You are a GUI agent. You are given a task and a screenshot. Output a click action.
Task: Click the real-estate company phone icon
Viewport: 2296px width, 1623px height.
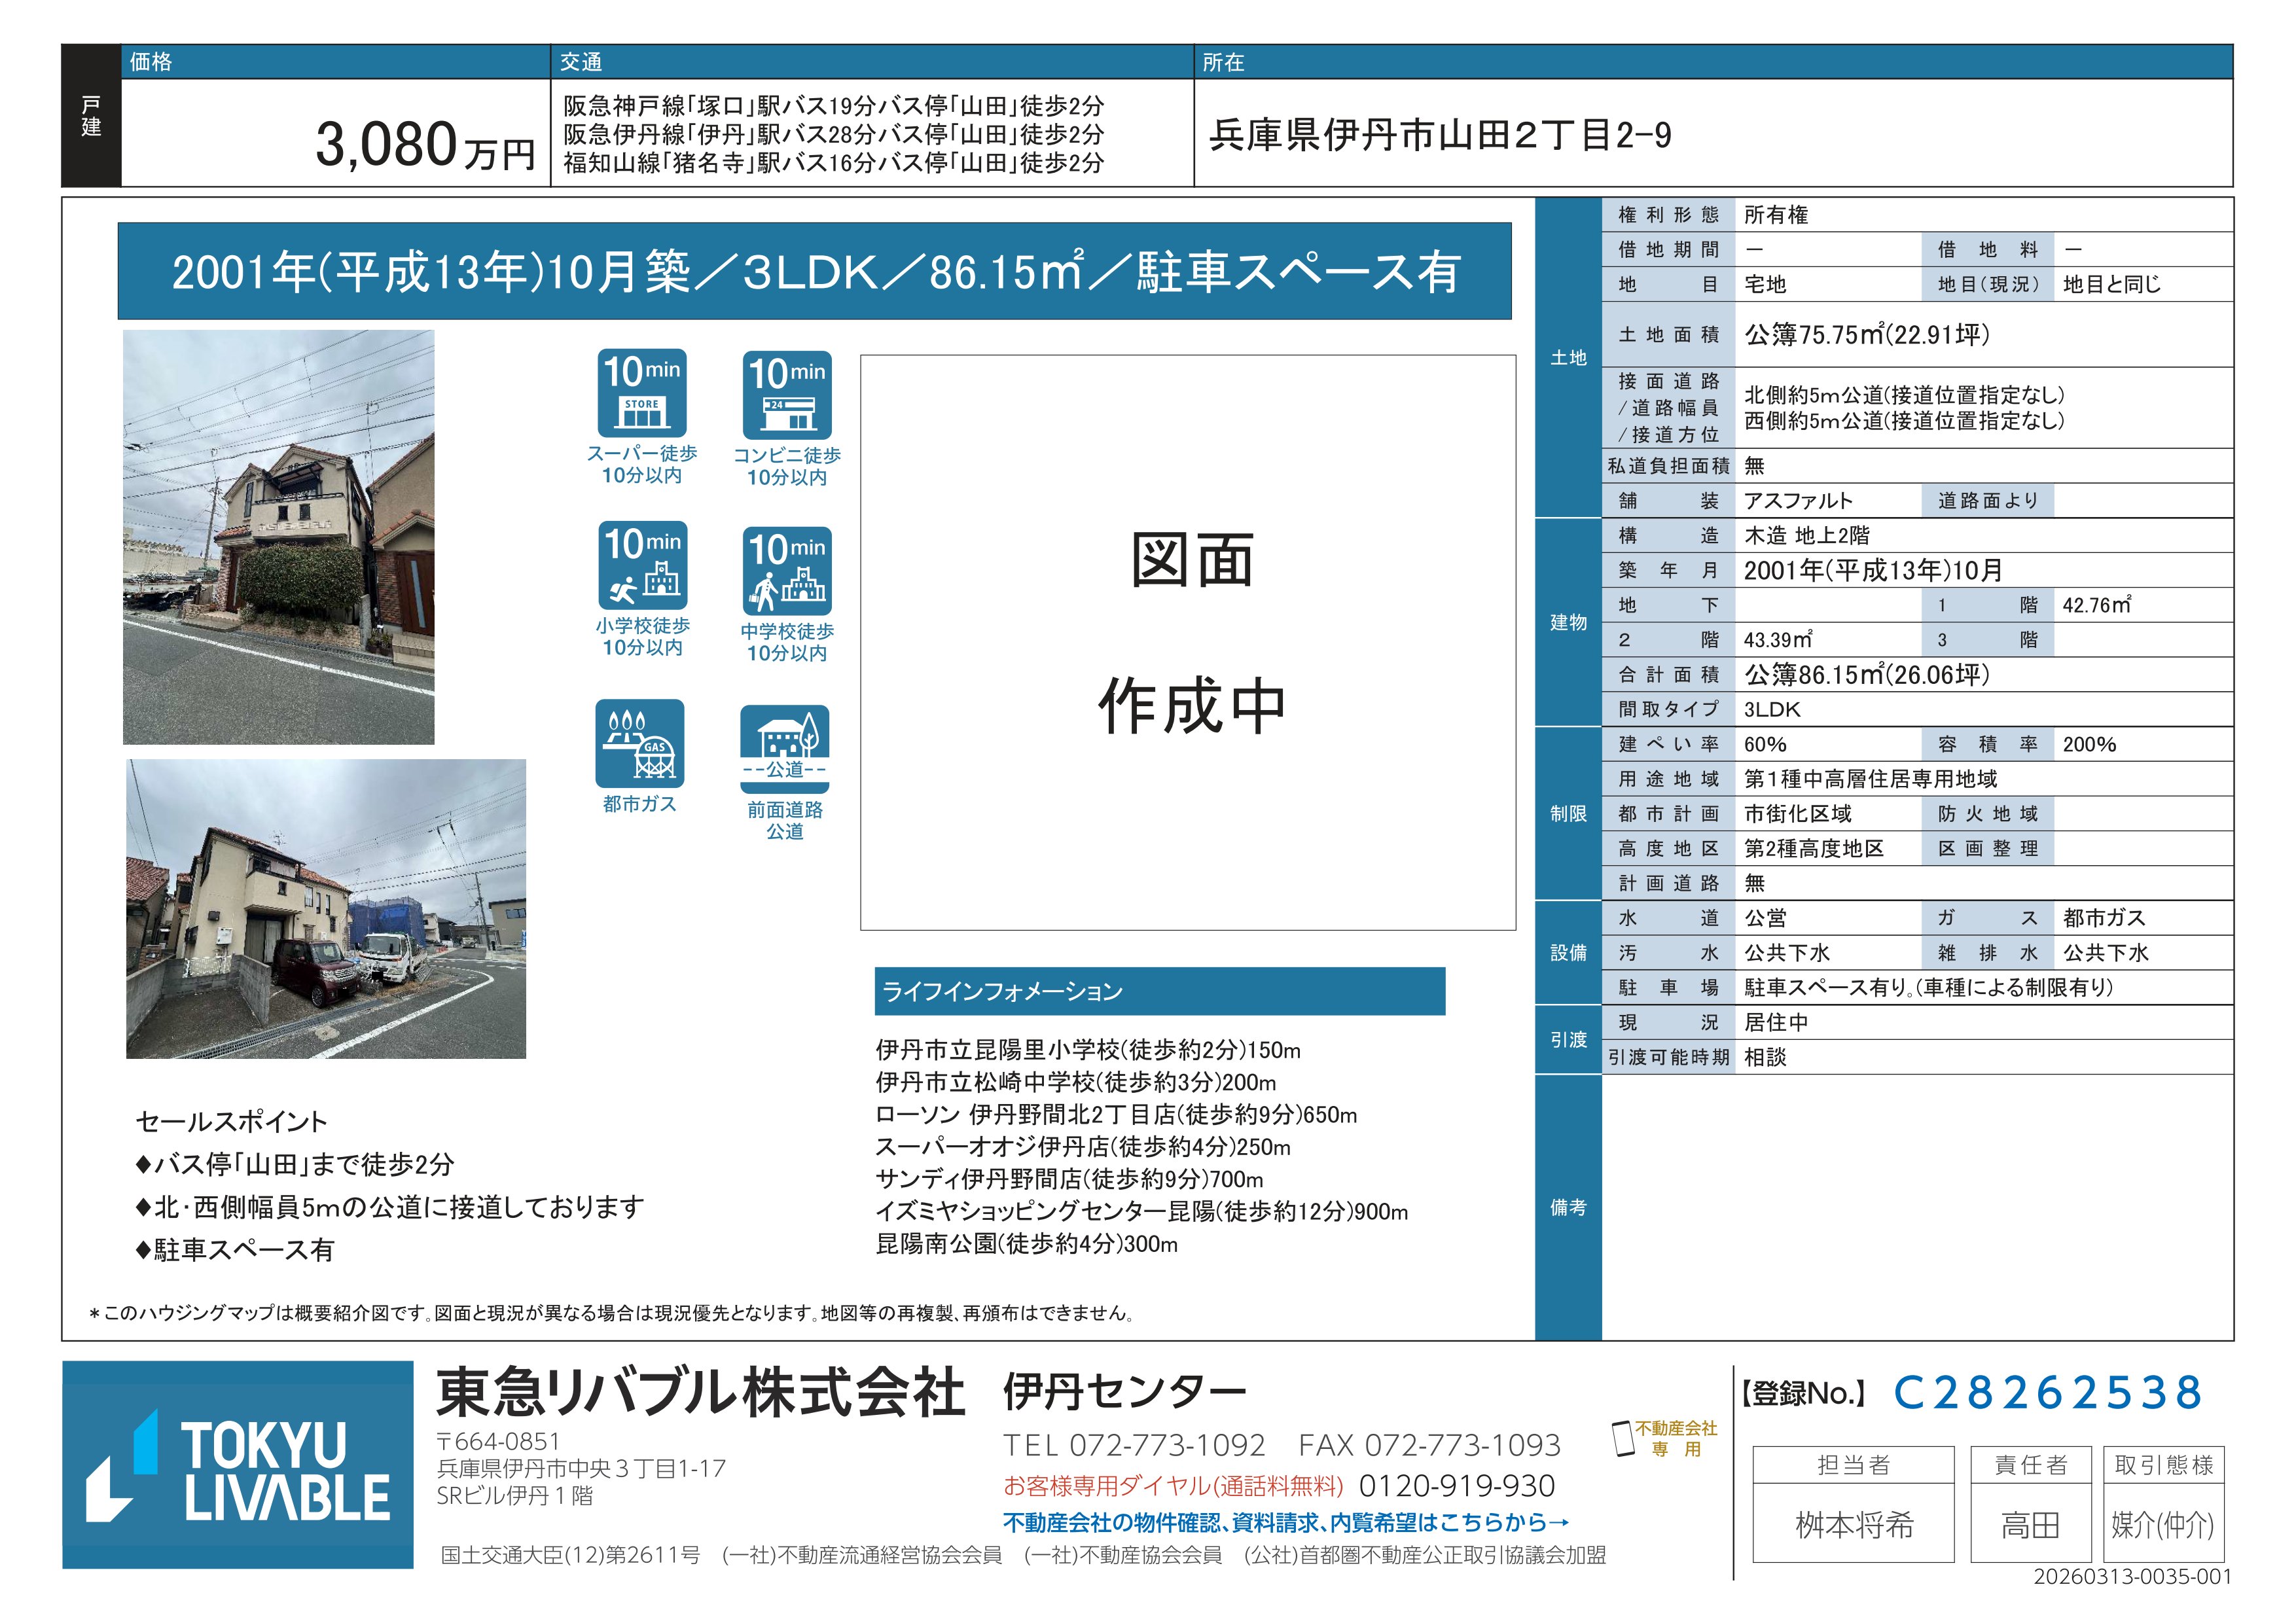coord(1622,1438)
